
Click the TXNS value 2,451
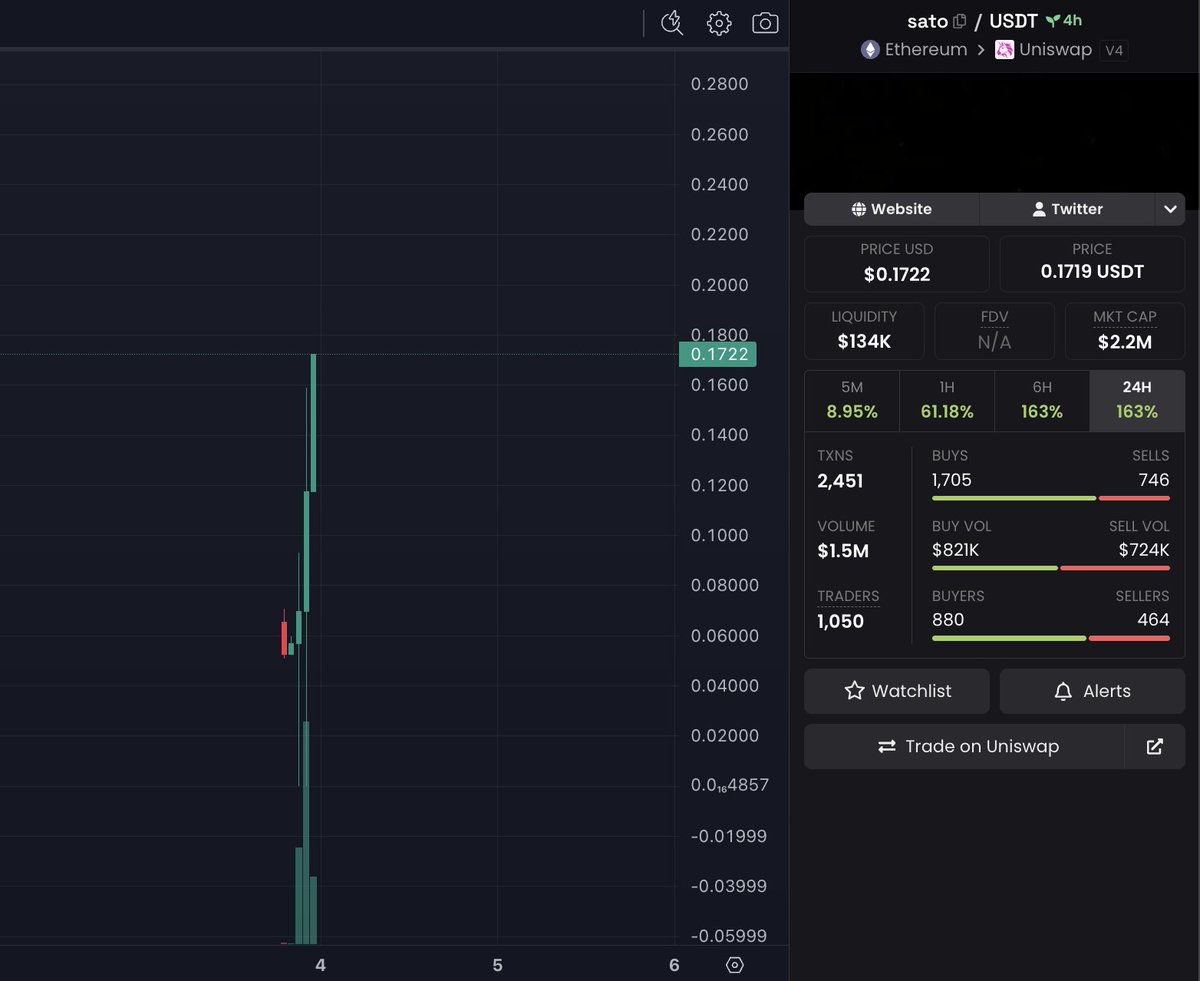click(840, 481)
